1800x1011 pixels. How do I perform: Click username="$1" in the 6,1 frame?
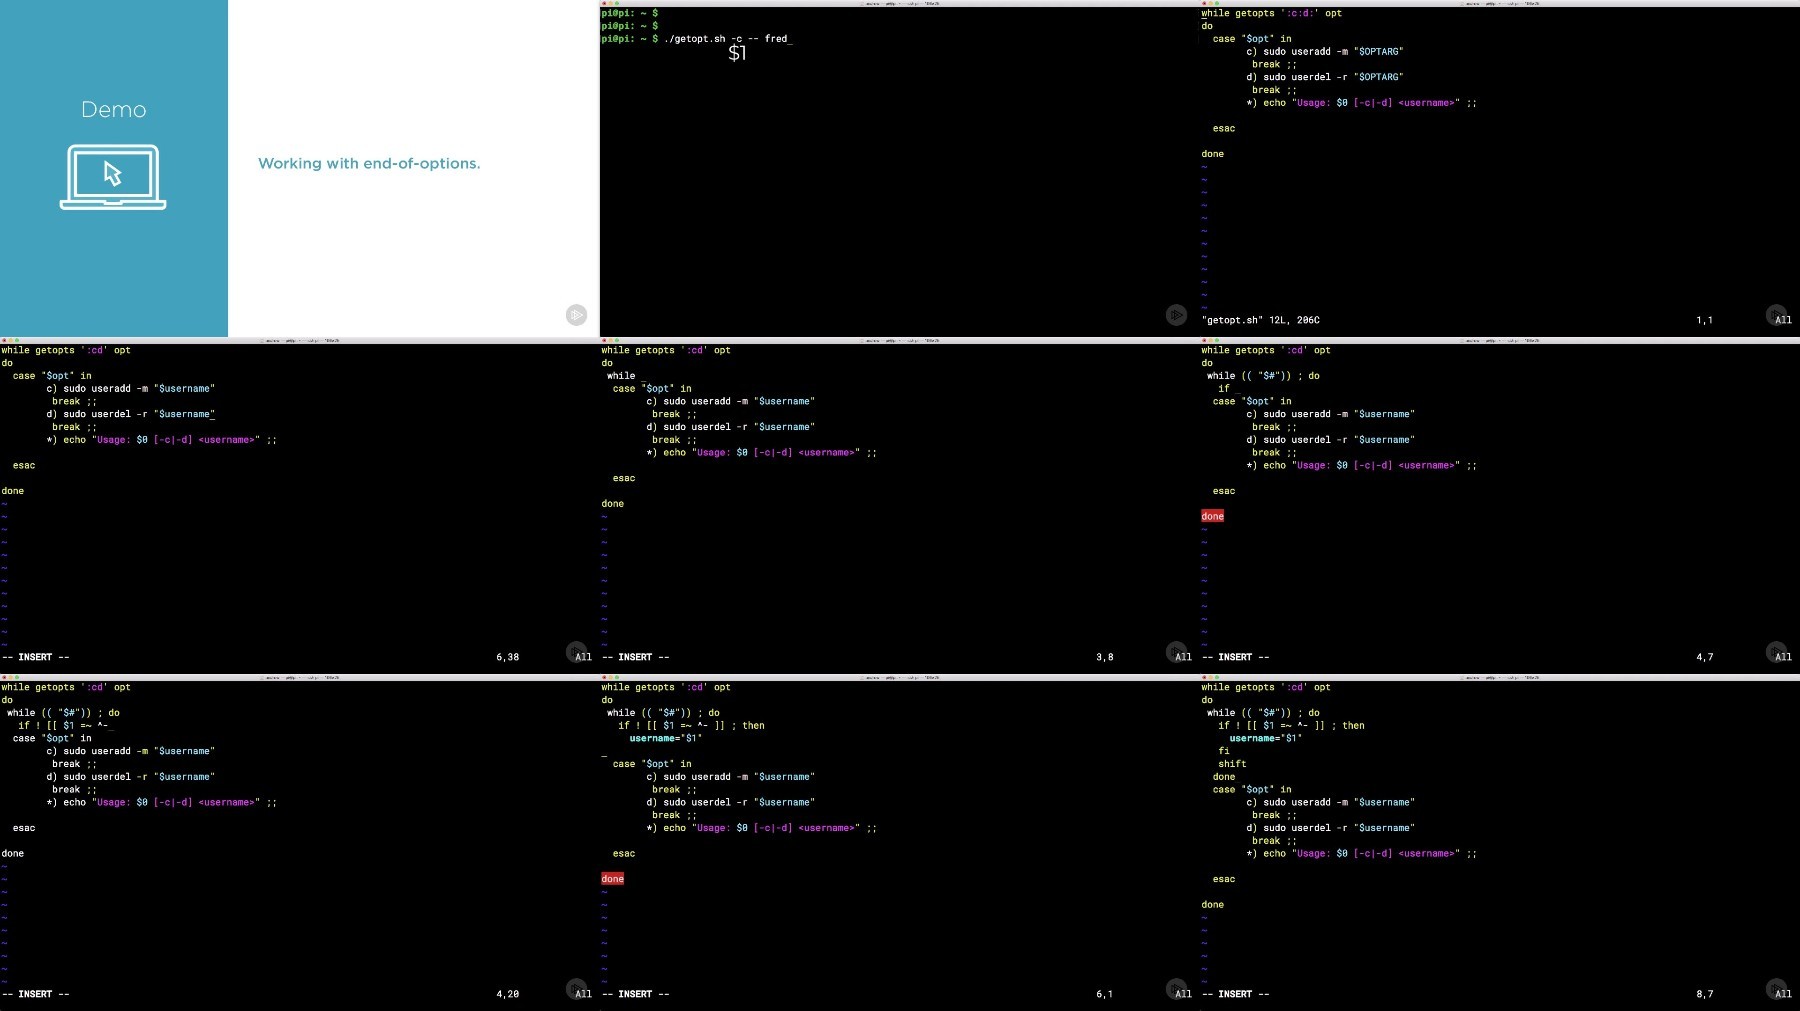[x=666, y=739]
